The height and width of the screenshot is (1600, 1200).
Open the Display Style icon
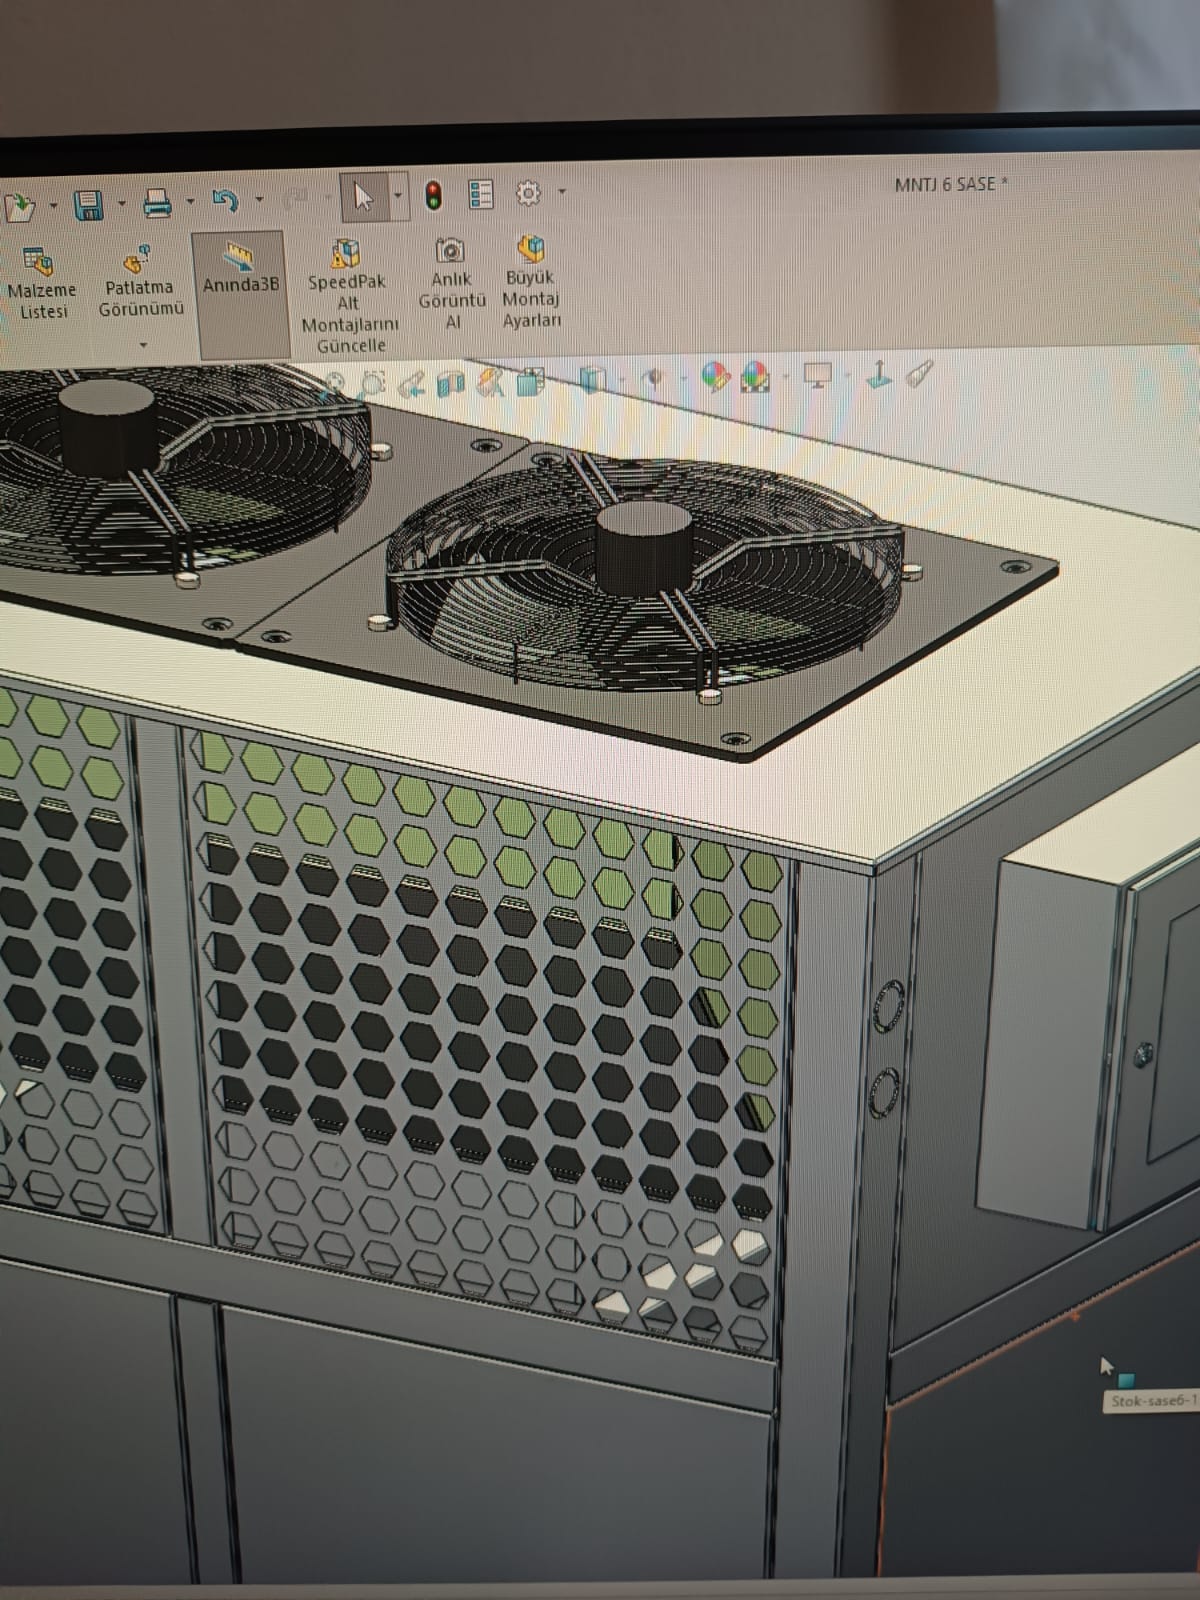(x=593, y=380)
